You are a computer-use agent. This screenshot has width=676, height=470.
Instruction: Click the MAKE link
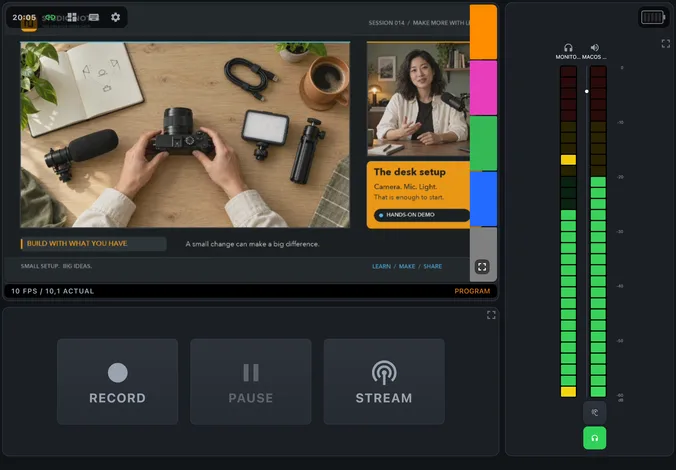point(407,266)
